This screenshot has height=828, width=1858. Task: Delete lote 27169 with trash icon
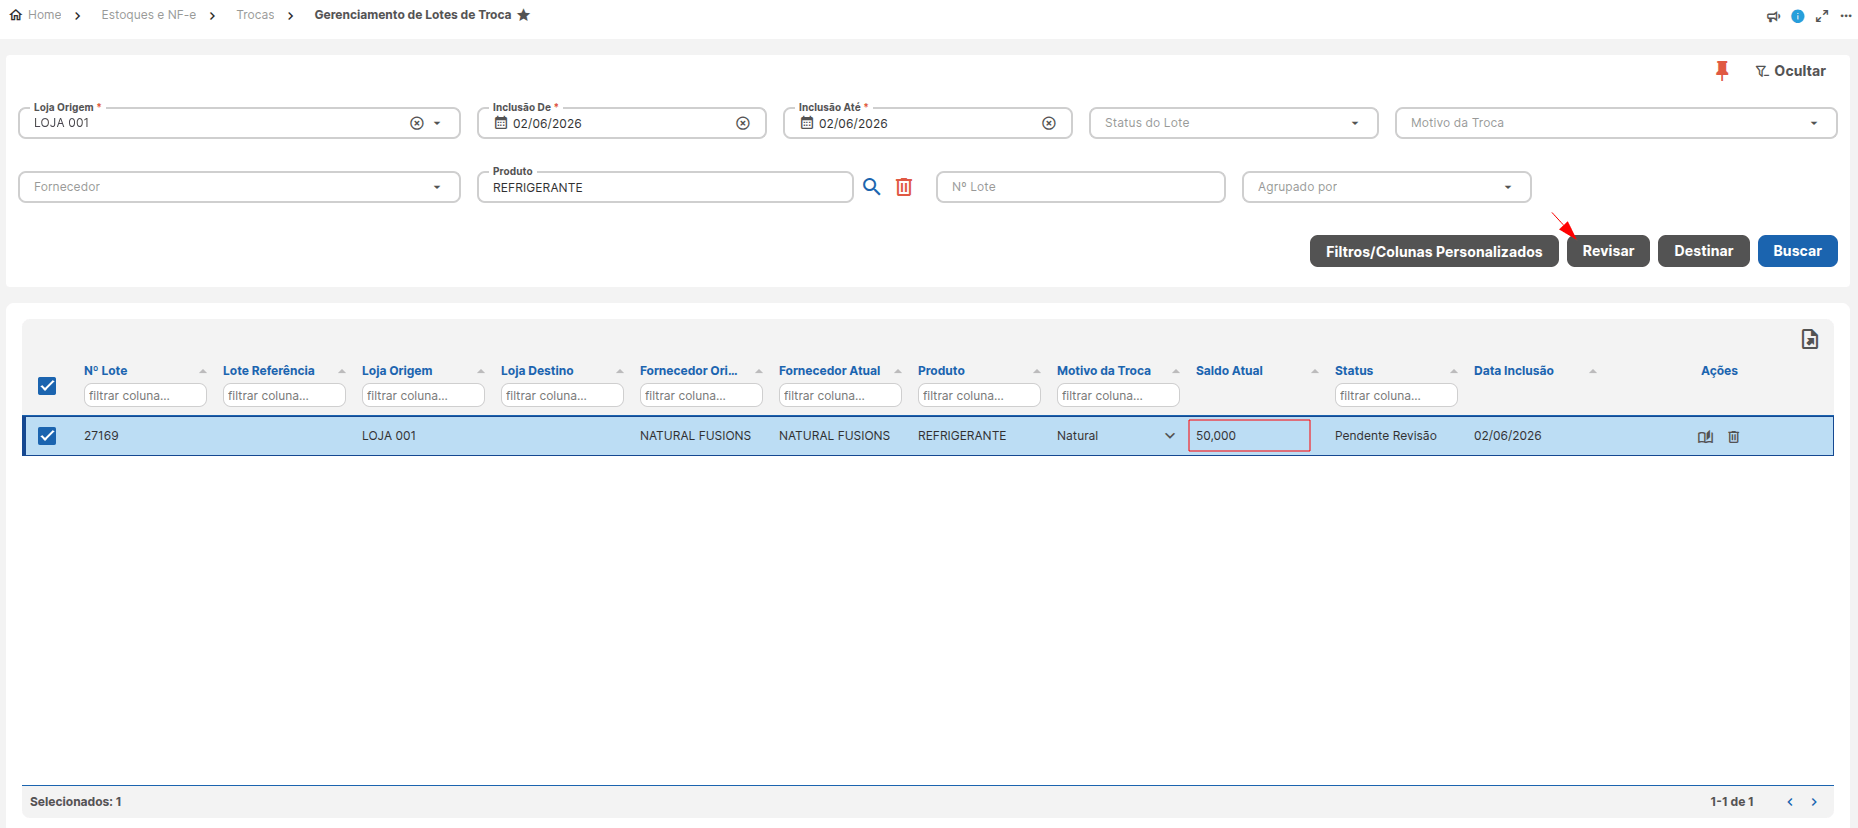[1734, 437]
